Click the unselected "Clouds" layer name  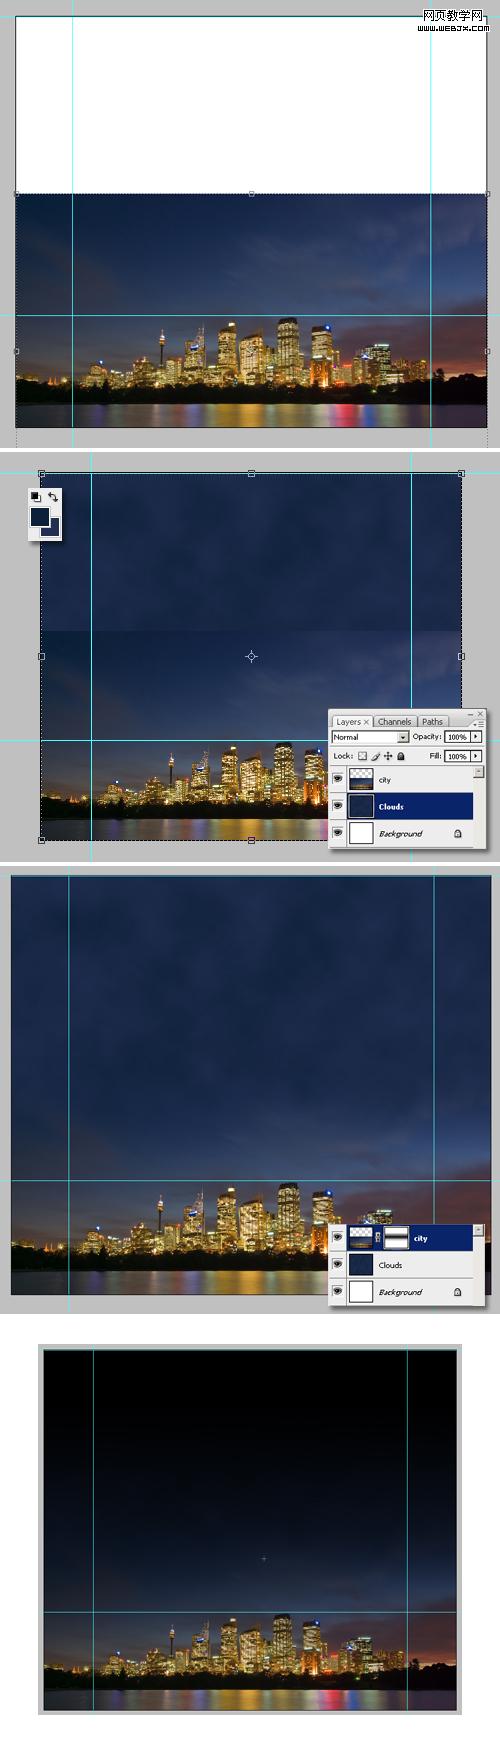(x=390, y=1265)
